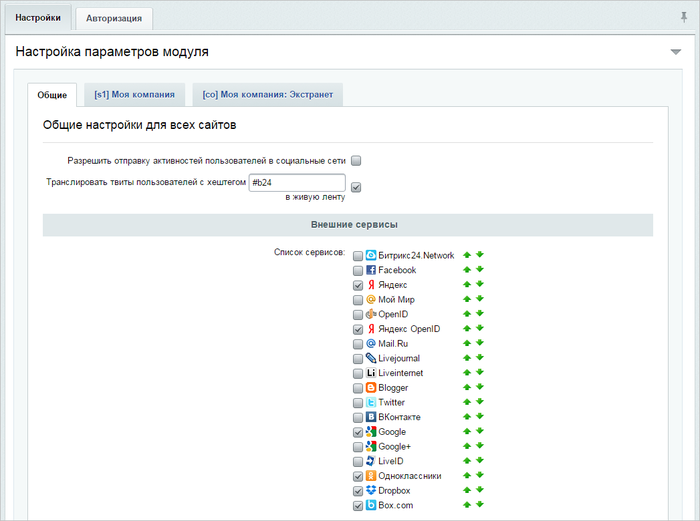Viewport: 700px width, 521px height.
Task: Switch to the Авторизация tab
Action: pyautogui.click(x=114, y=19)
